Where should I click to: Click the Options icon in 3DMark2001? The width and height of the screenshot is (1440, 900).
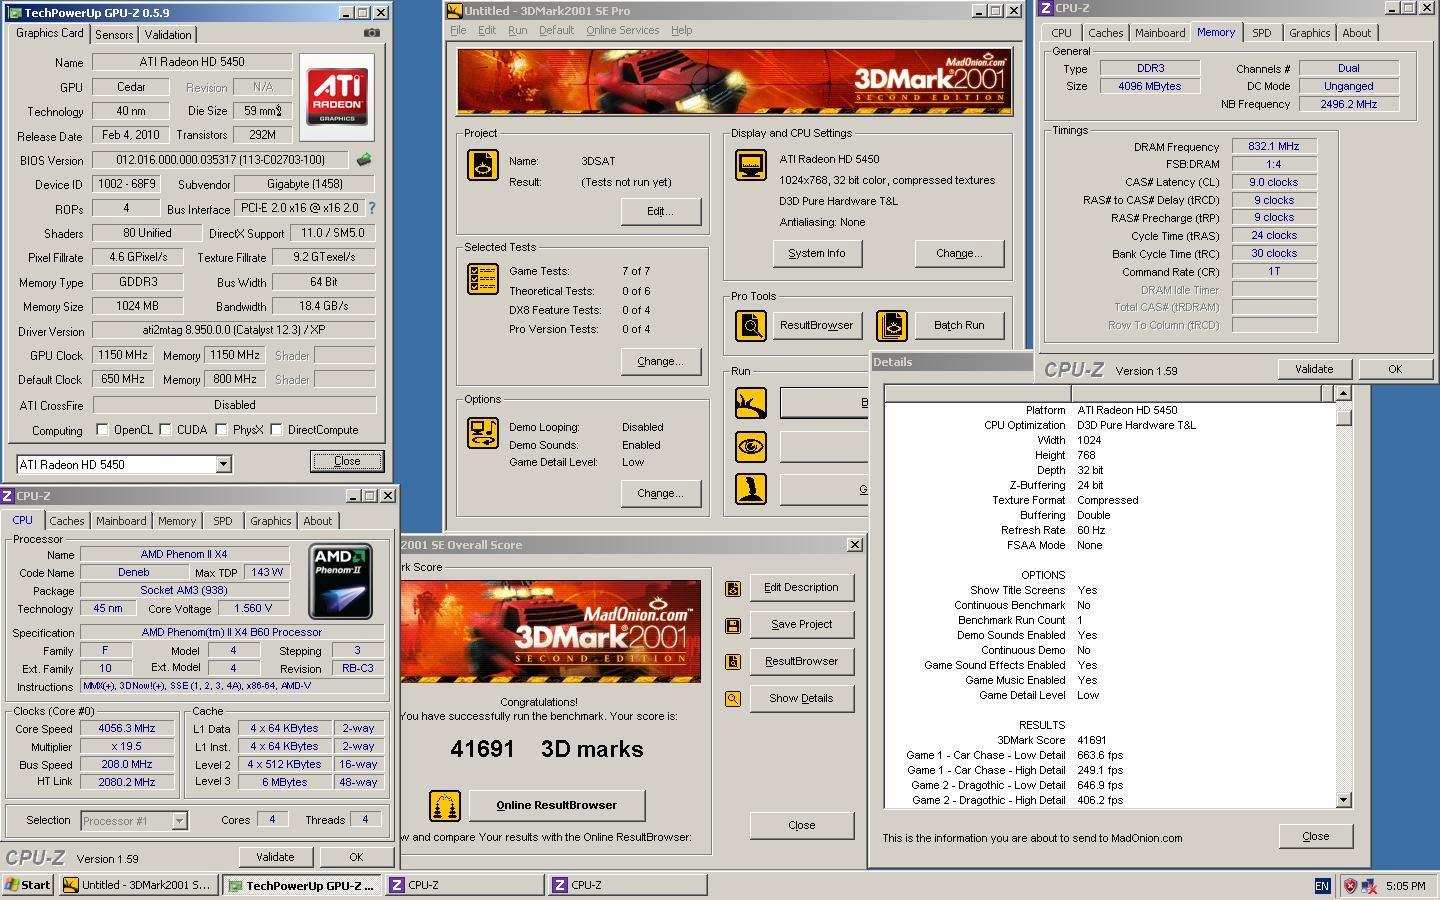[483, 432]
